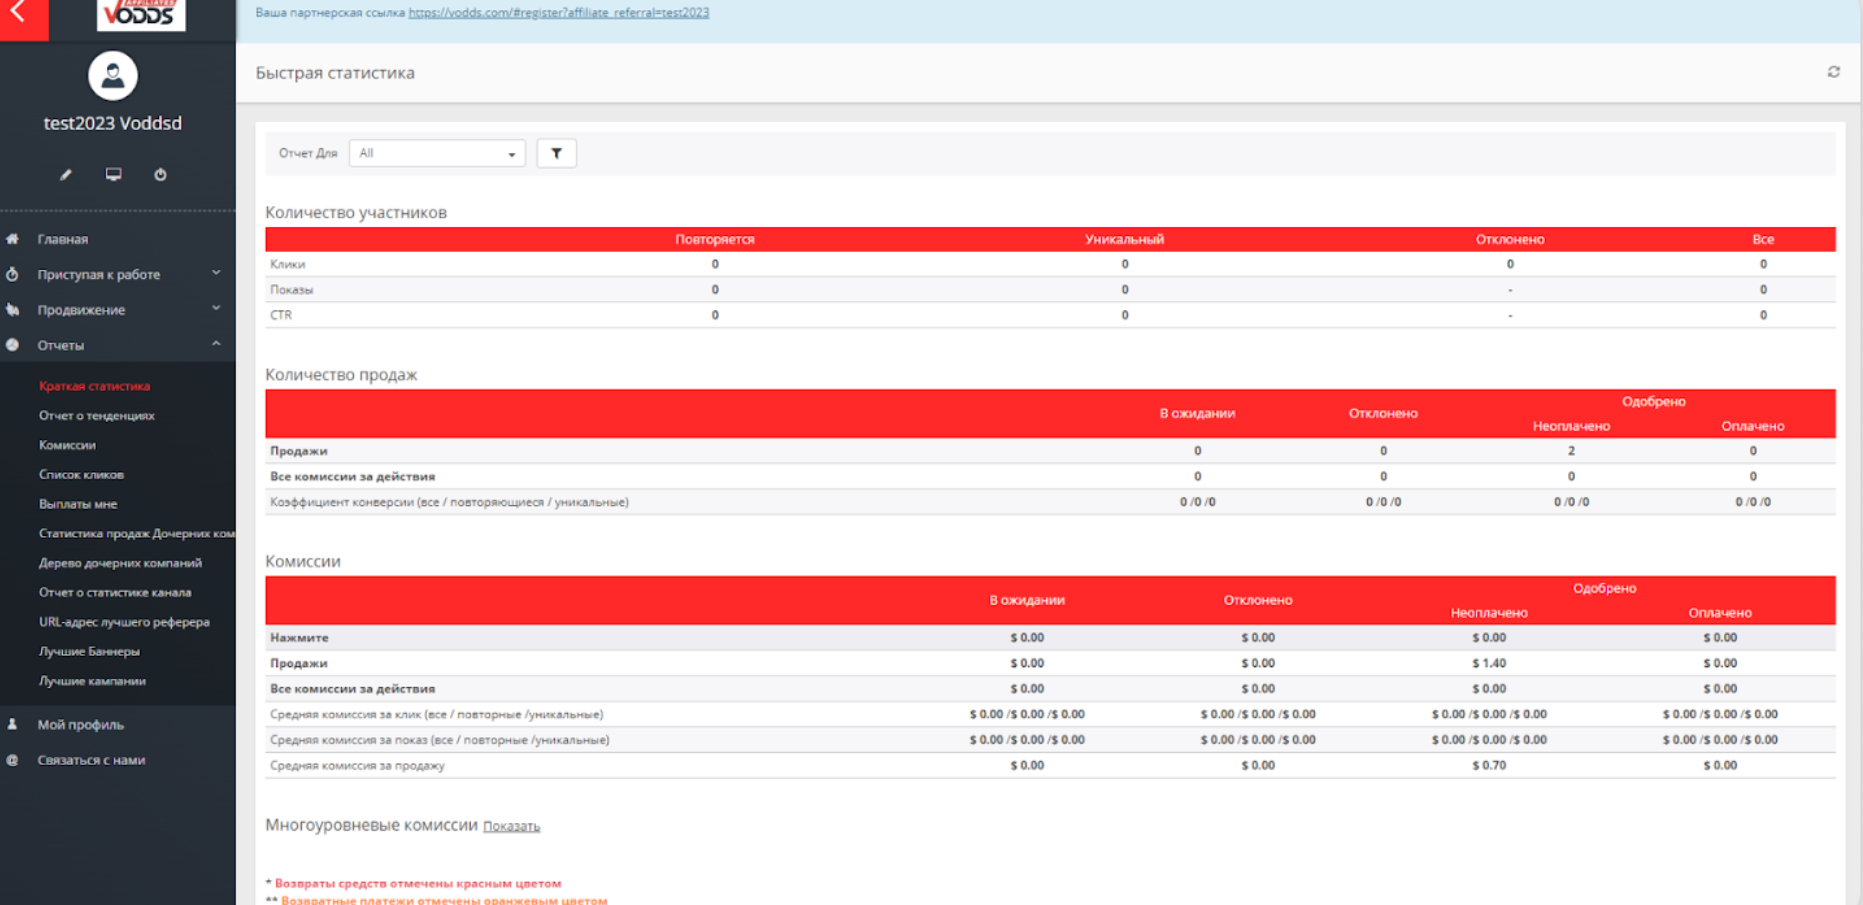The width and height of the screenshot is (1863, 905).
Task: Go to Главная in sidebar
Action: pyautogui.click(x=63, y=239)
